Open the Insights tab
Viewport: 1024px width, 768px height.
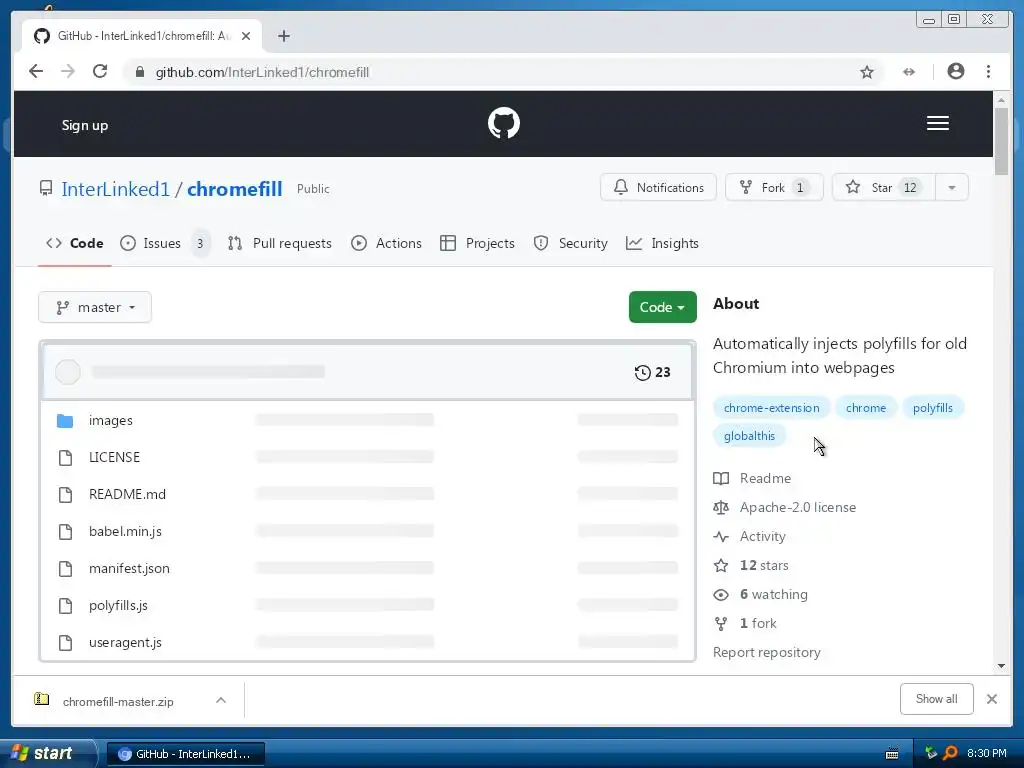662,244
